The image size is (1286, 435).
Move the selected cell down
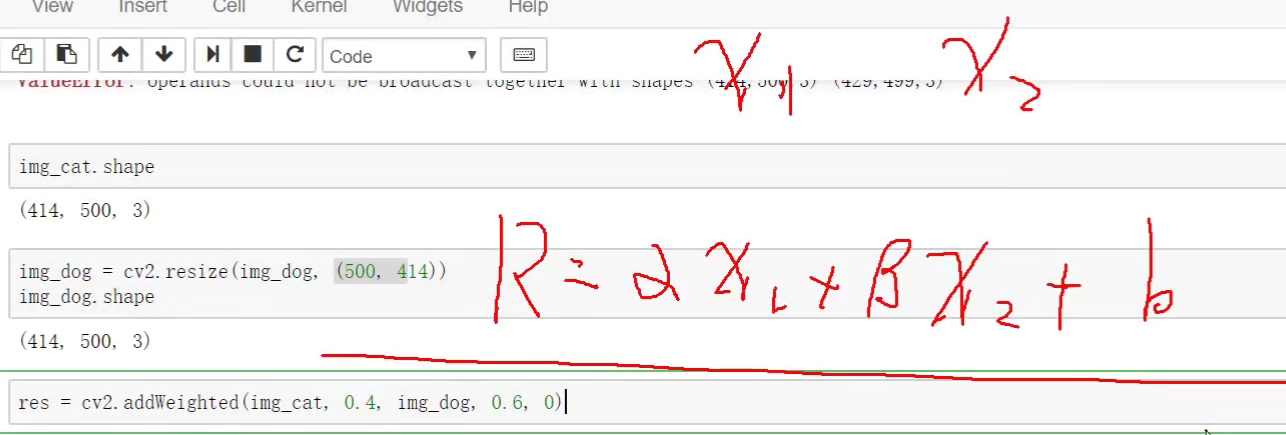[164, 55]
